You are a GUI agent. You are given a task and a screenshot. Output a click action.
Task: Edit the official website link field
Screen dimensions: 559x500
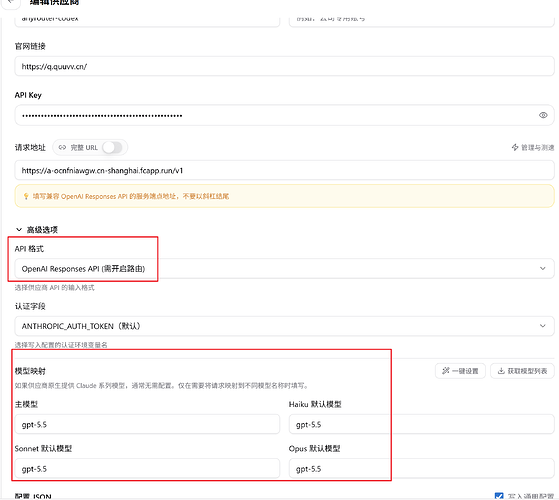[284, 66]
